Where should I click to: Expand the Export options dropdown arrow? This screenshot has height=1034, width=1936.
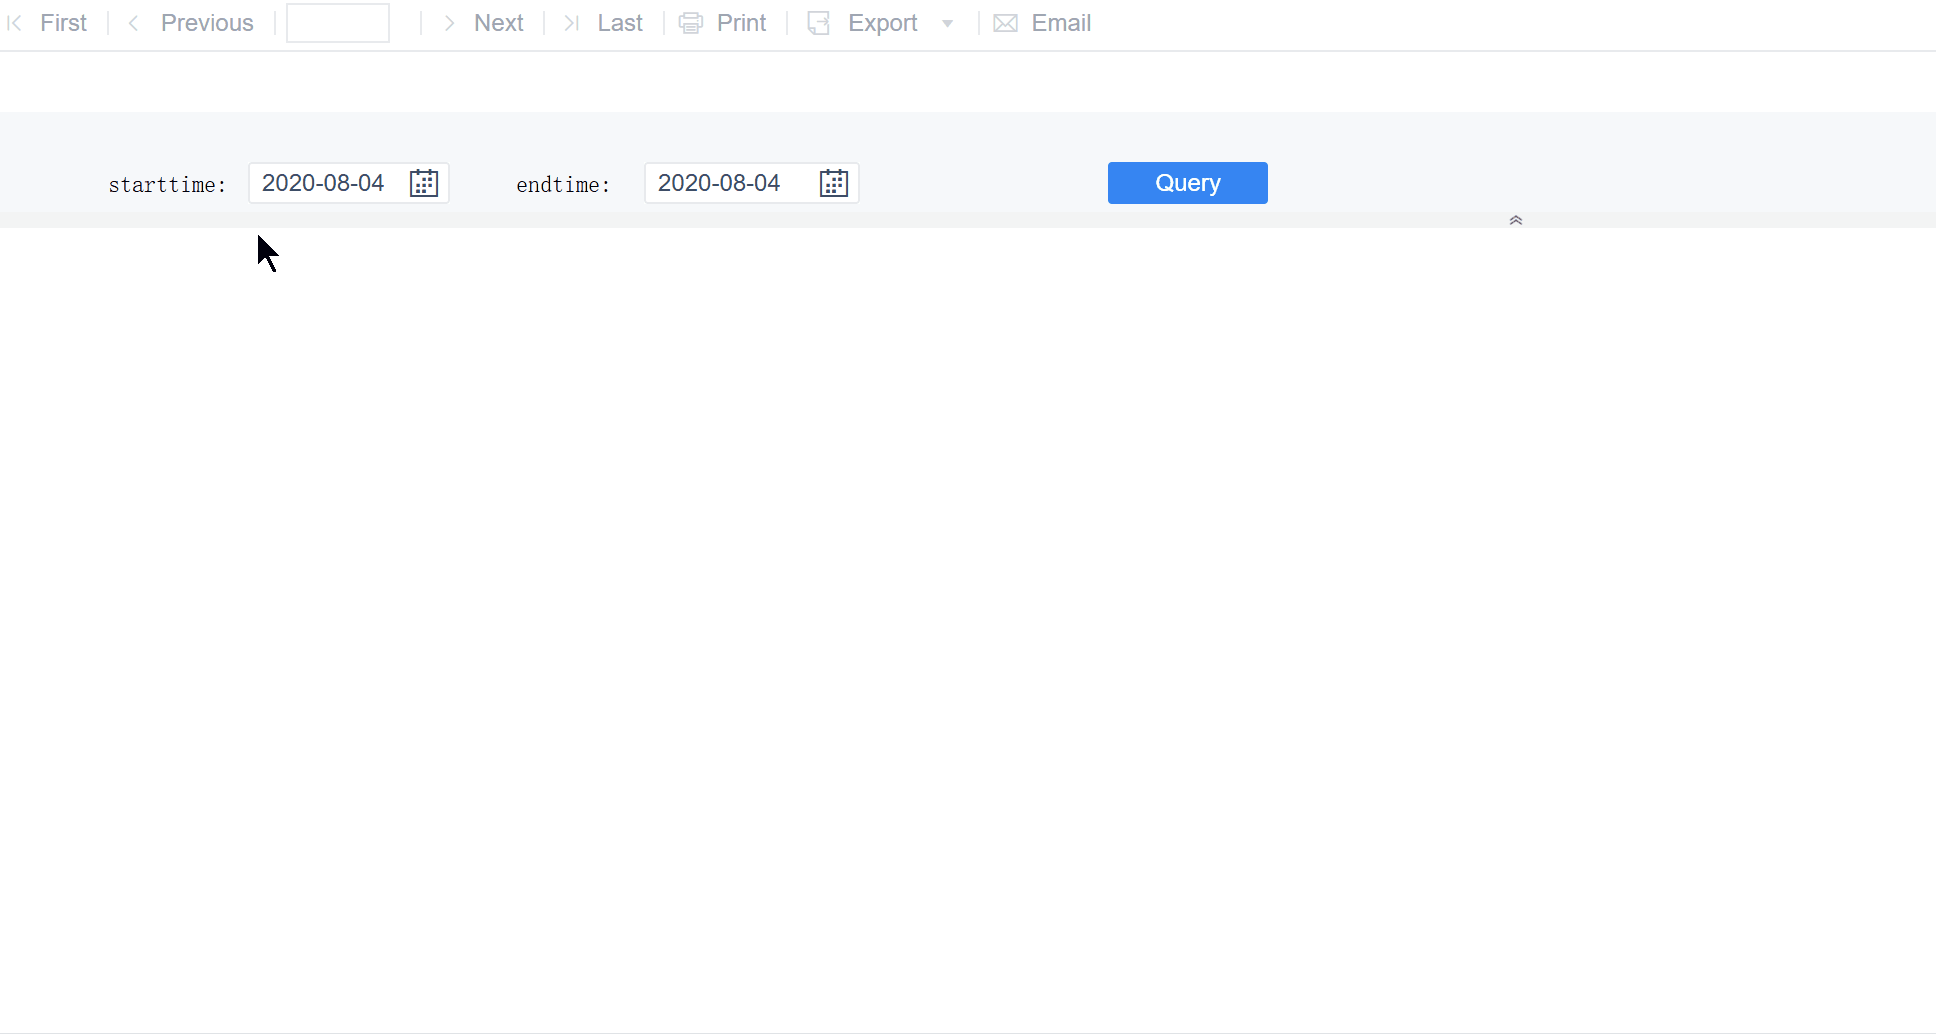pos(948,23)
